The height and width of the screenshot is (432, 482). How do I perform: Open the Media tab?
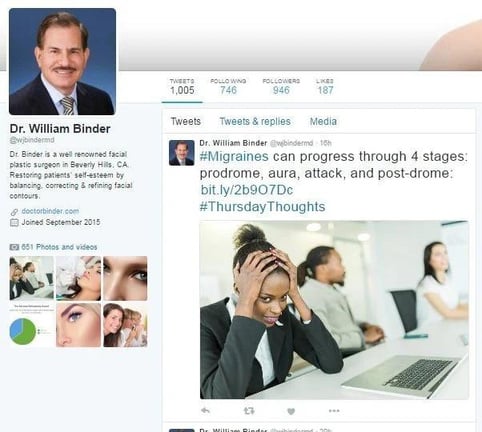point(323,121)
